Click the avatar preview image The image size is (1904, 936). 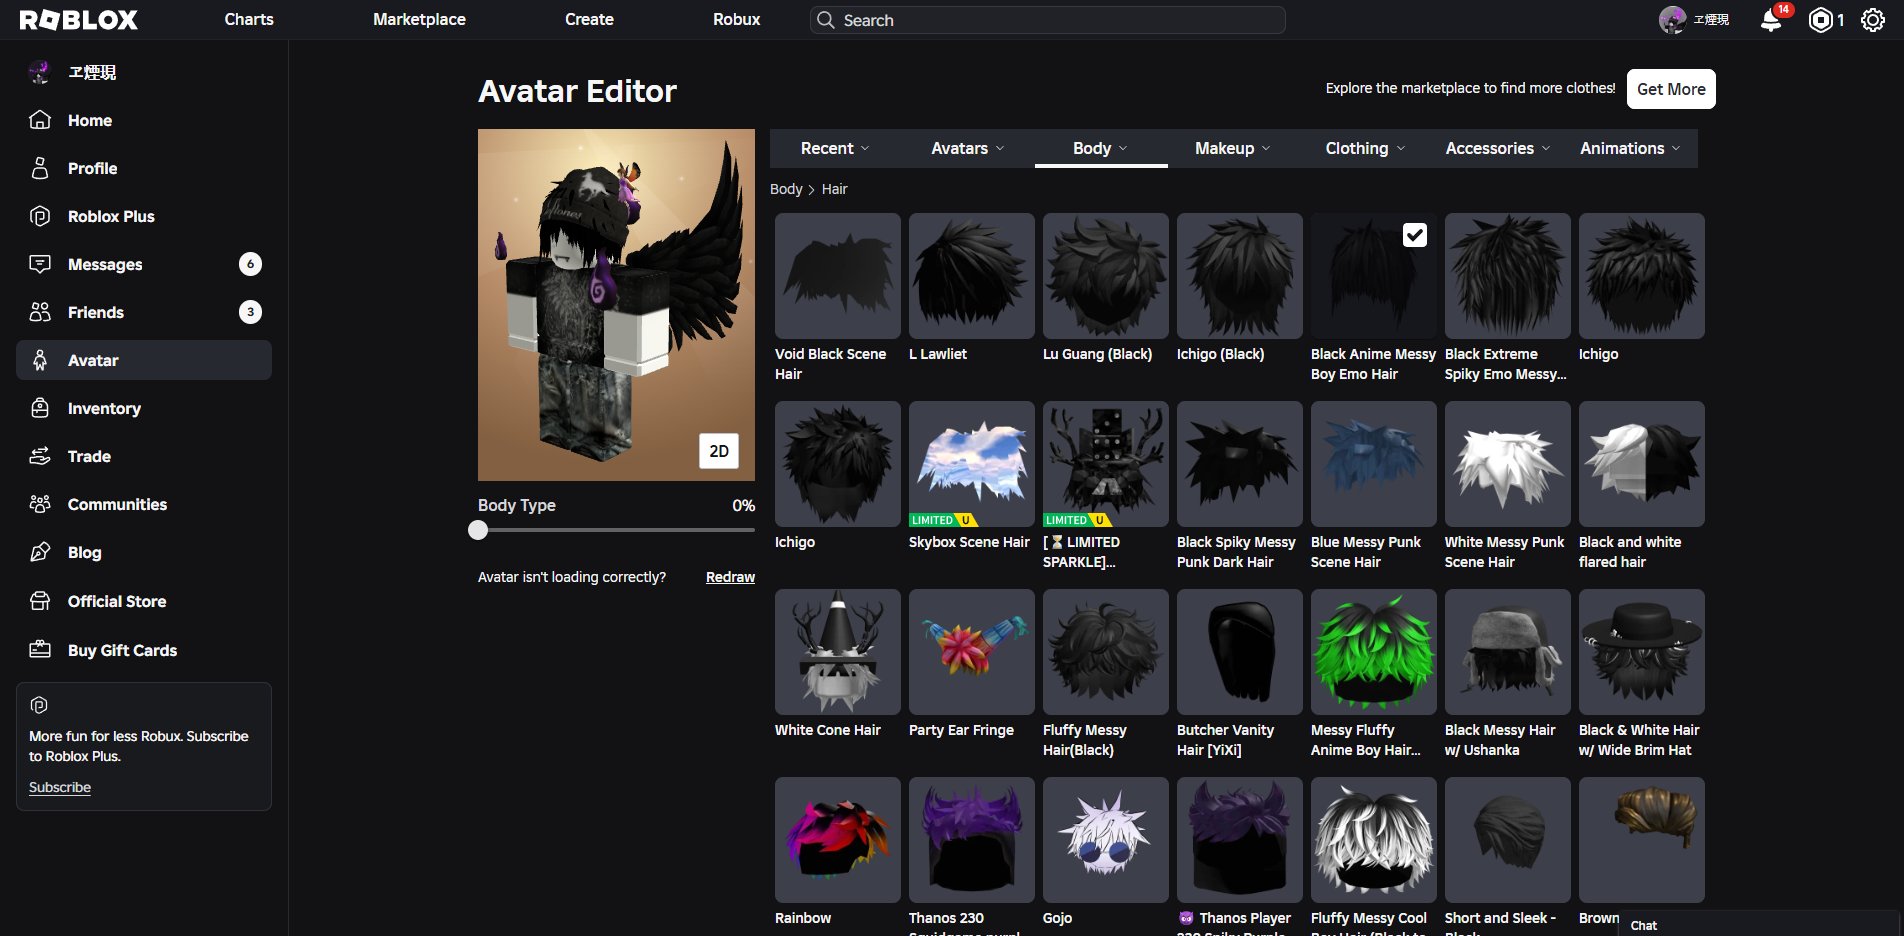tap(616, 305)
